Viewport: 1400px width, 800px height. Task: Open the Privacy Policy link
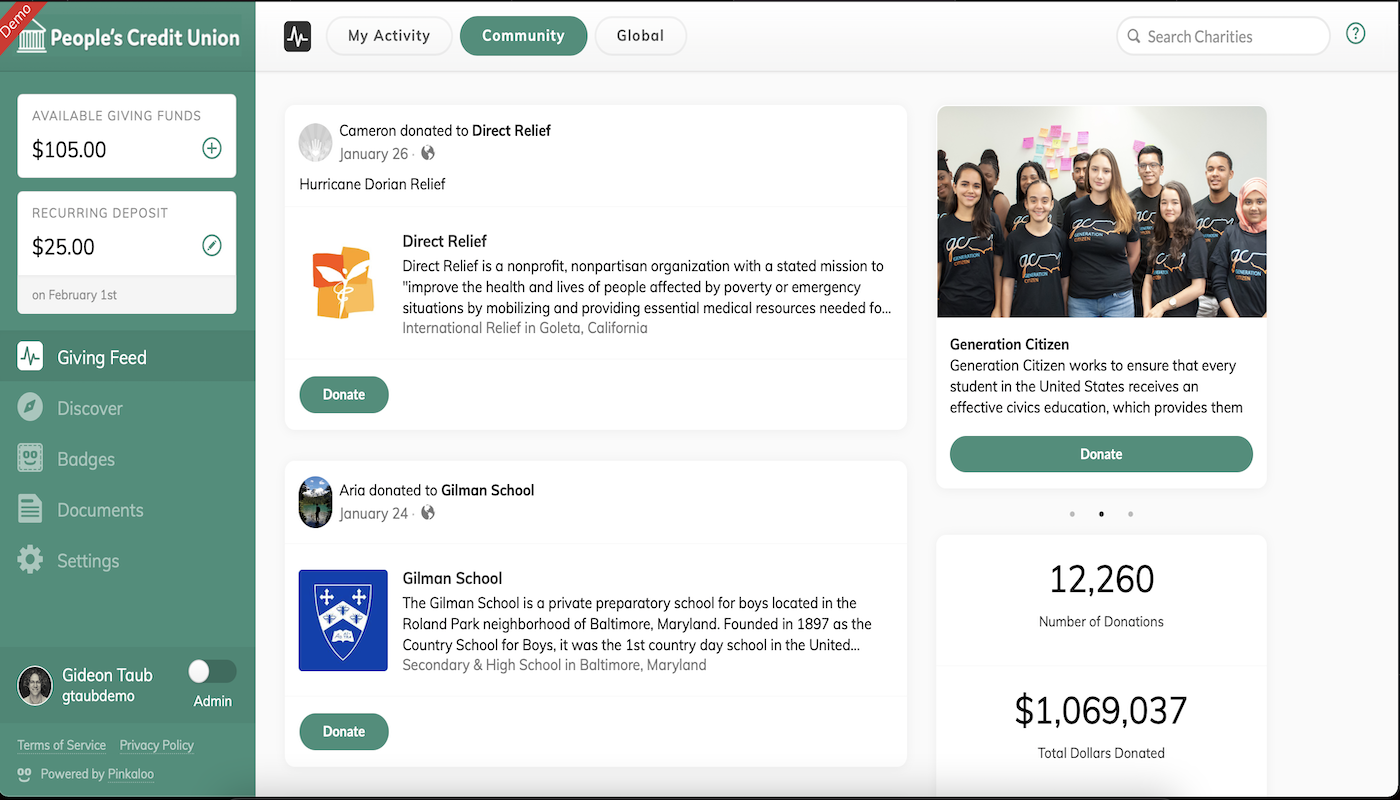[x=157, y=745]
